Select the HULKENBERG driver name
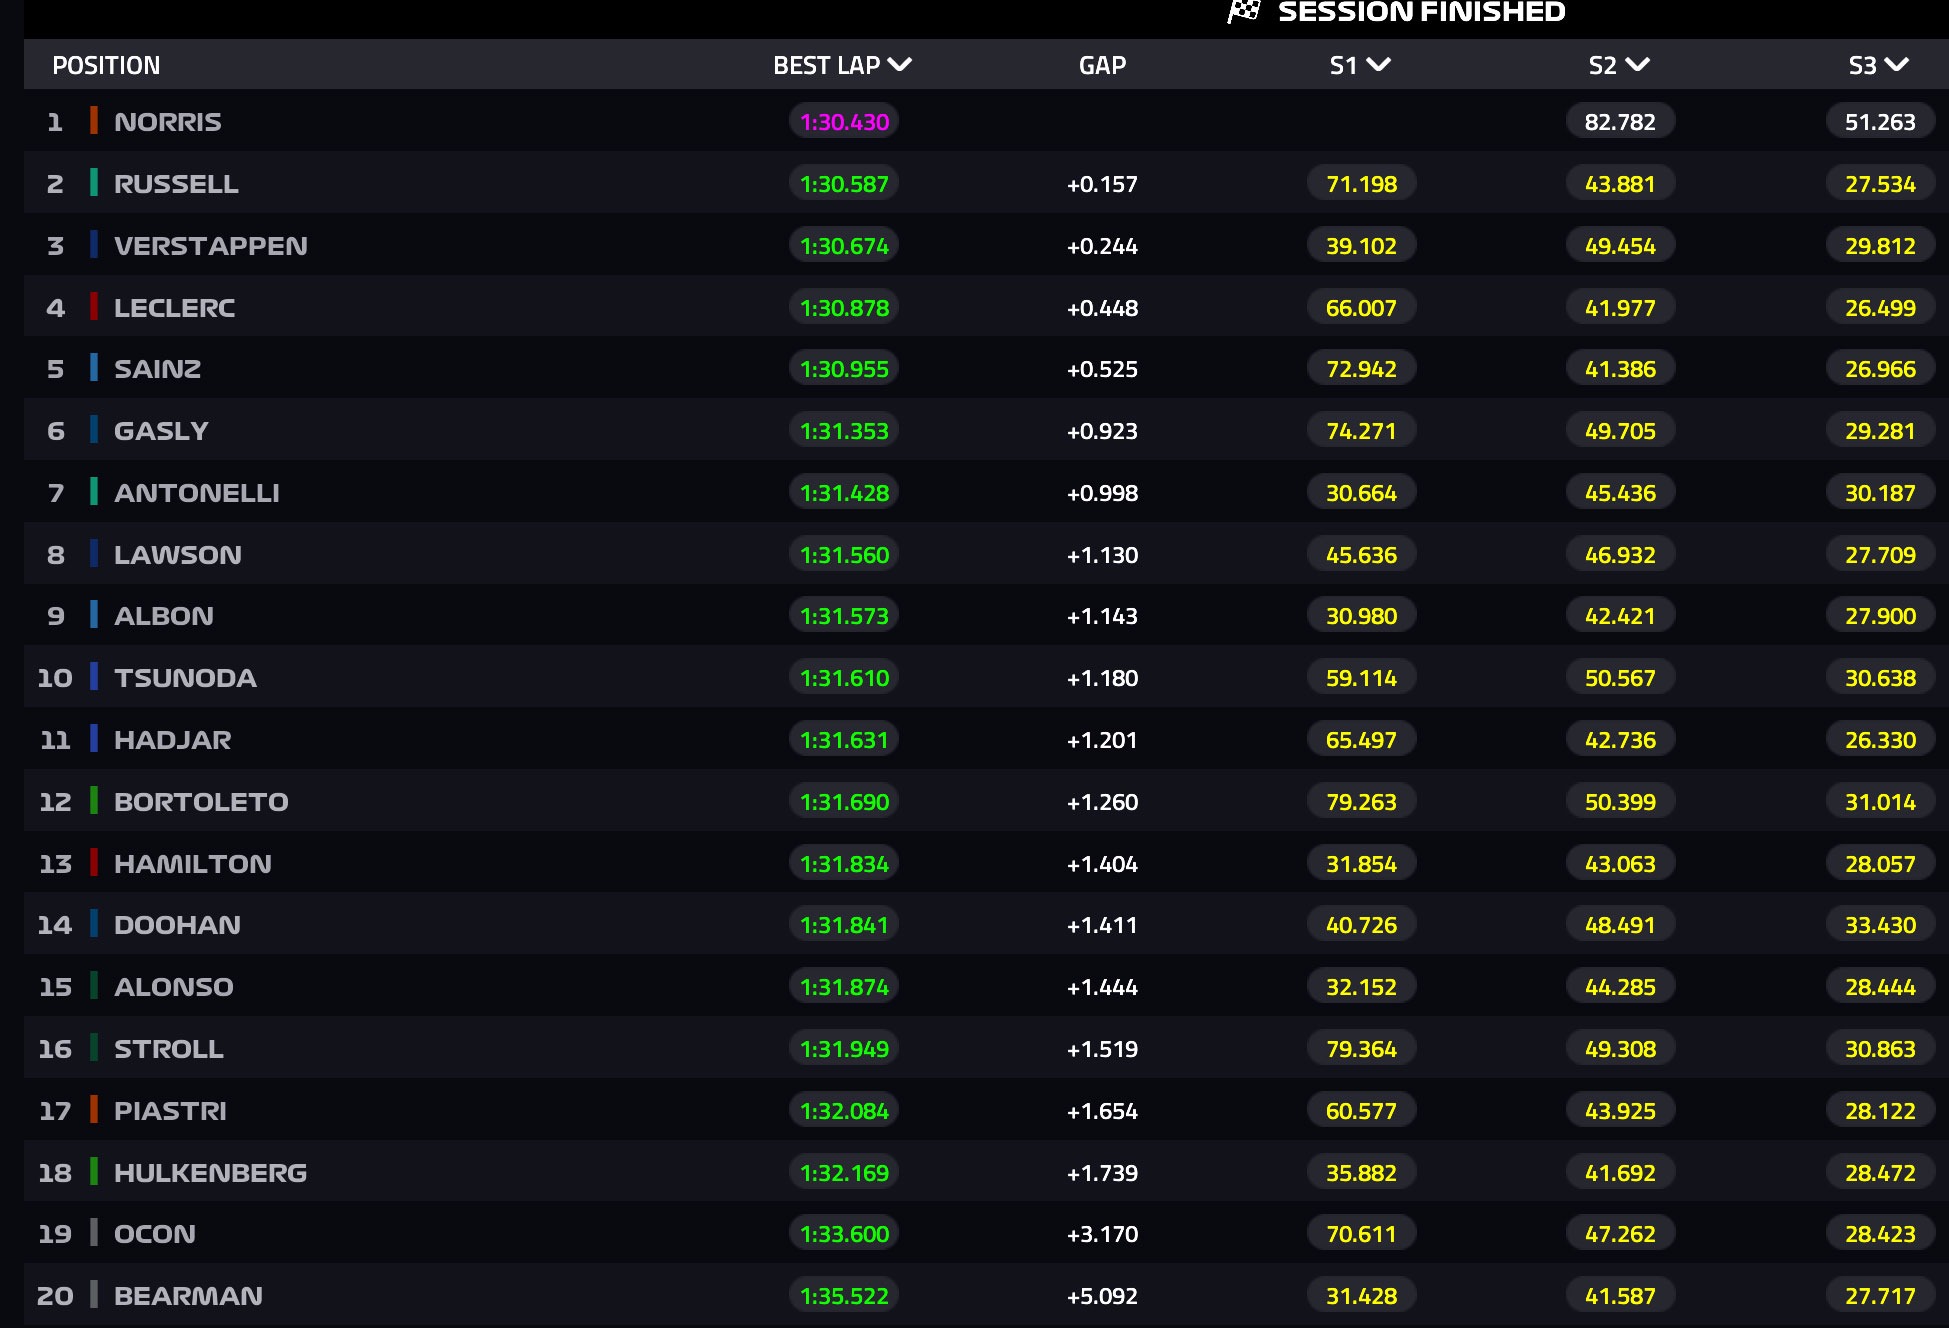Image resolution: width=1949 pixels, height=1328 pixels. pyautogui.click(x=210, y=1173)
